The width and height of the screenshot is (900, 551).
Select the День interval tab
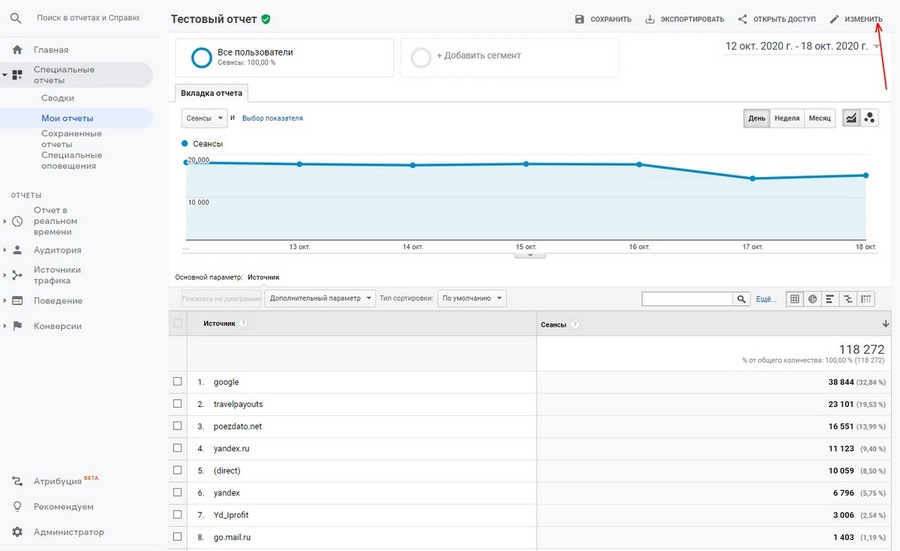[x=757, y=118]
